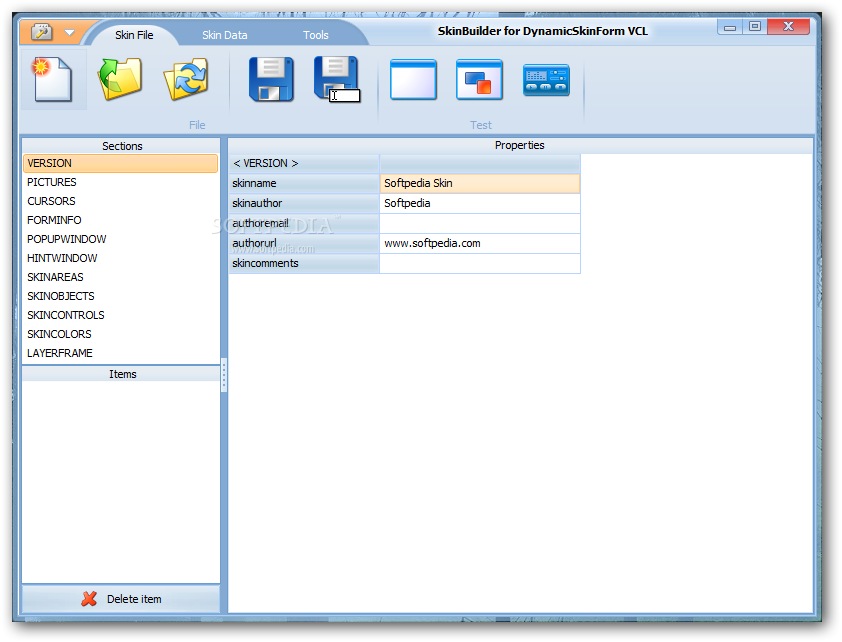This screenshot has width=842, height=642.
Task: Click the Delete item button
Action: pyautogui.click(x=121, y=599)
